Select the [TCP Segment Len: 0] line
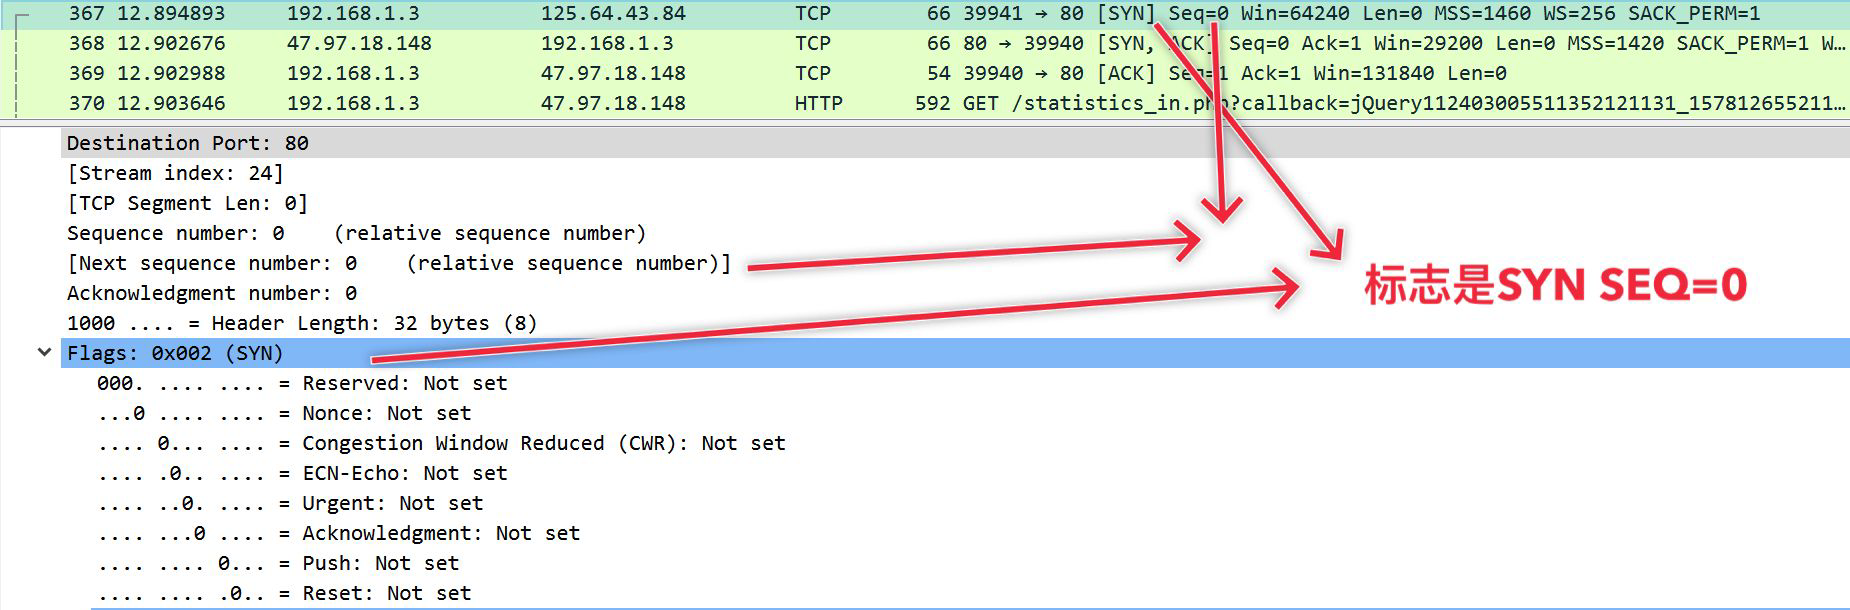The height and width of the screenshot is (610, 1850). click(955, 203)
